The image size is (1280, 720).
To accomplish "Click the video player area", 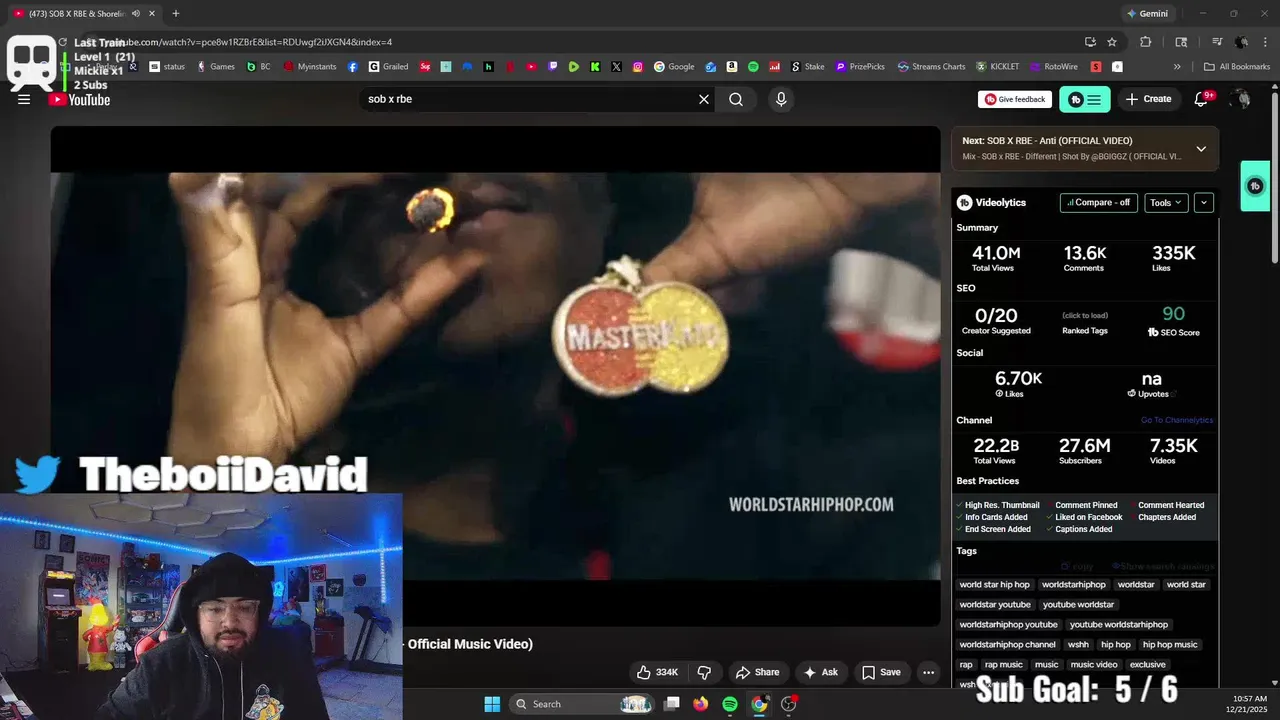I will [x=495, y=376].
